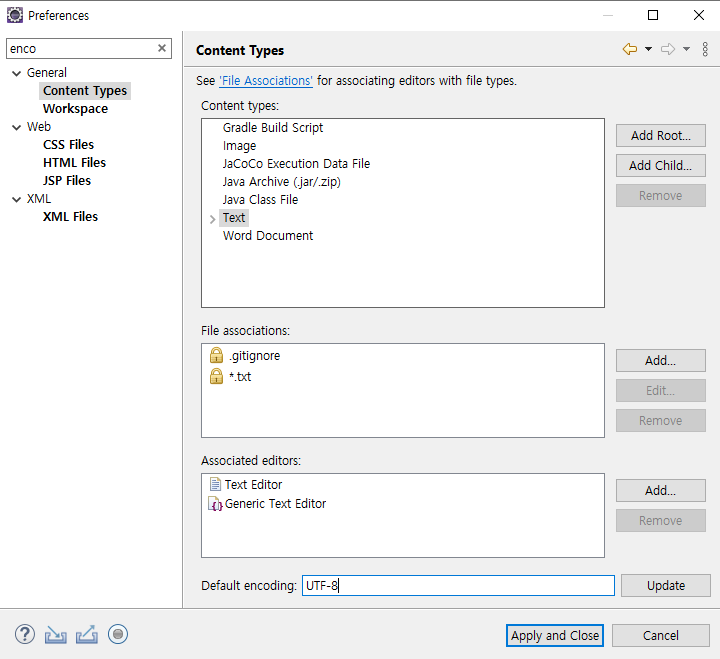Click the forward navigation arrow
Viewport: 720px width, 659px height.
(x=668, y=49)
